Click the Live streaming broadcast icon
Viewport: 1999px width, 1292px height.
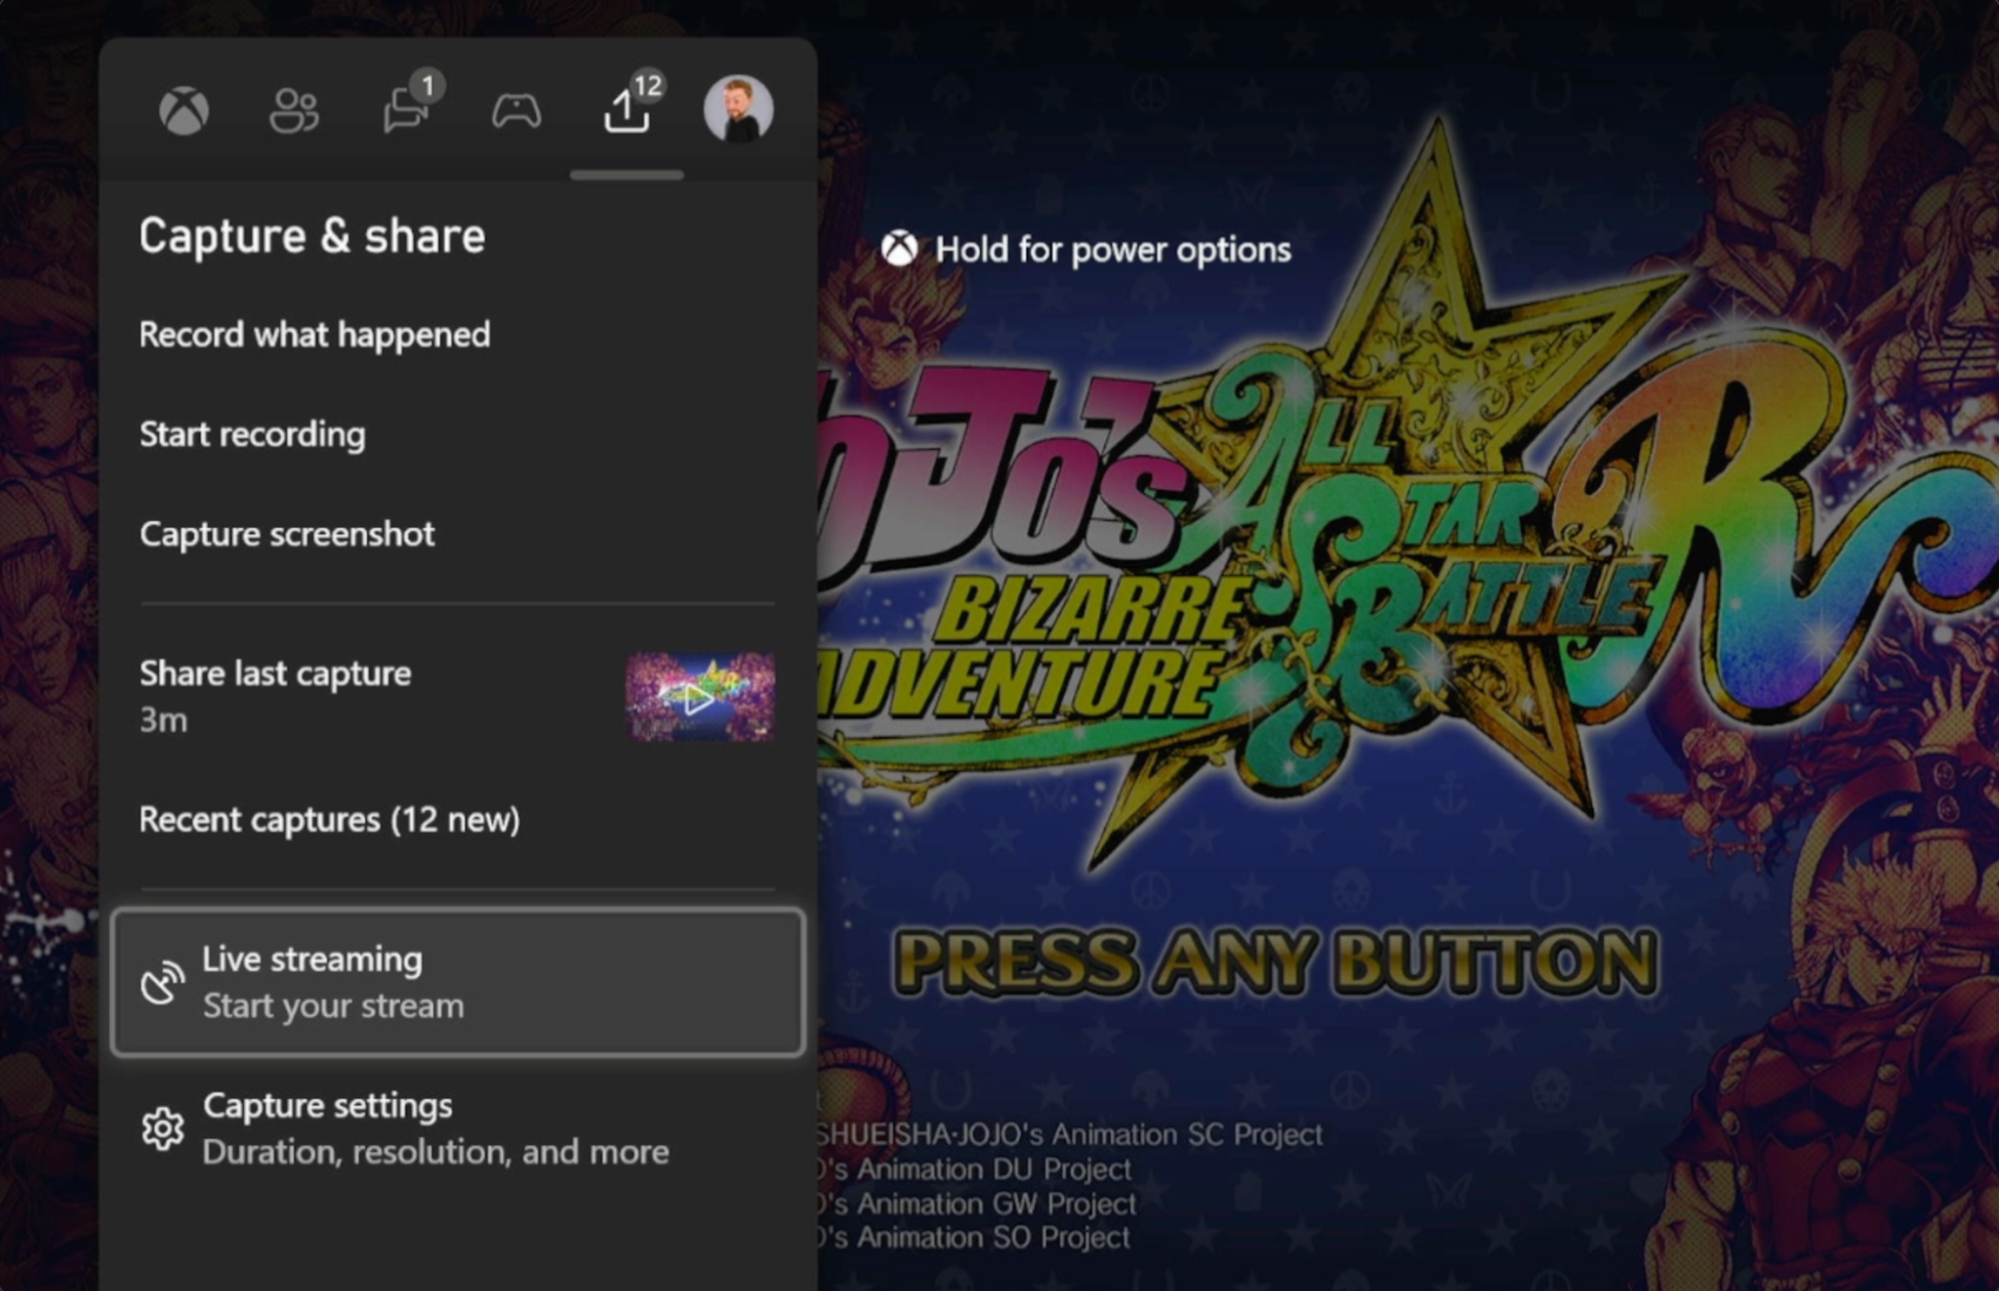[x=162, y=982]
